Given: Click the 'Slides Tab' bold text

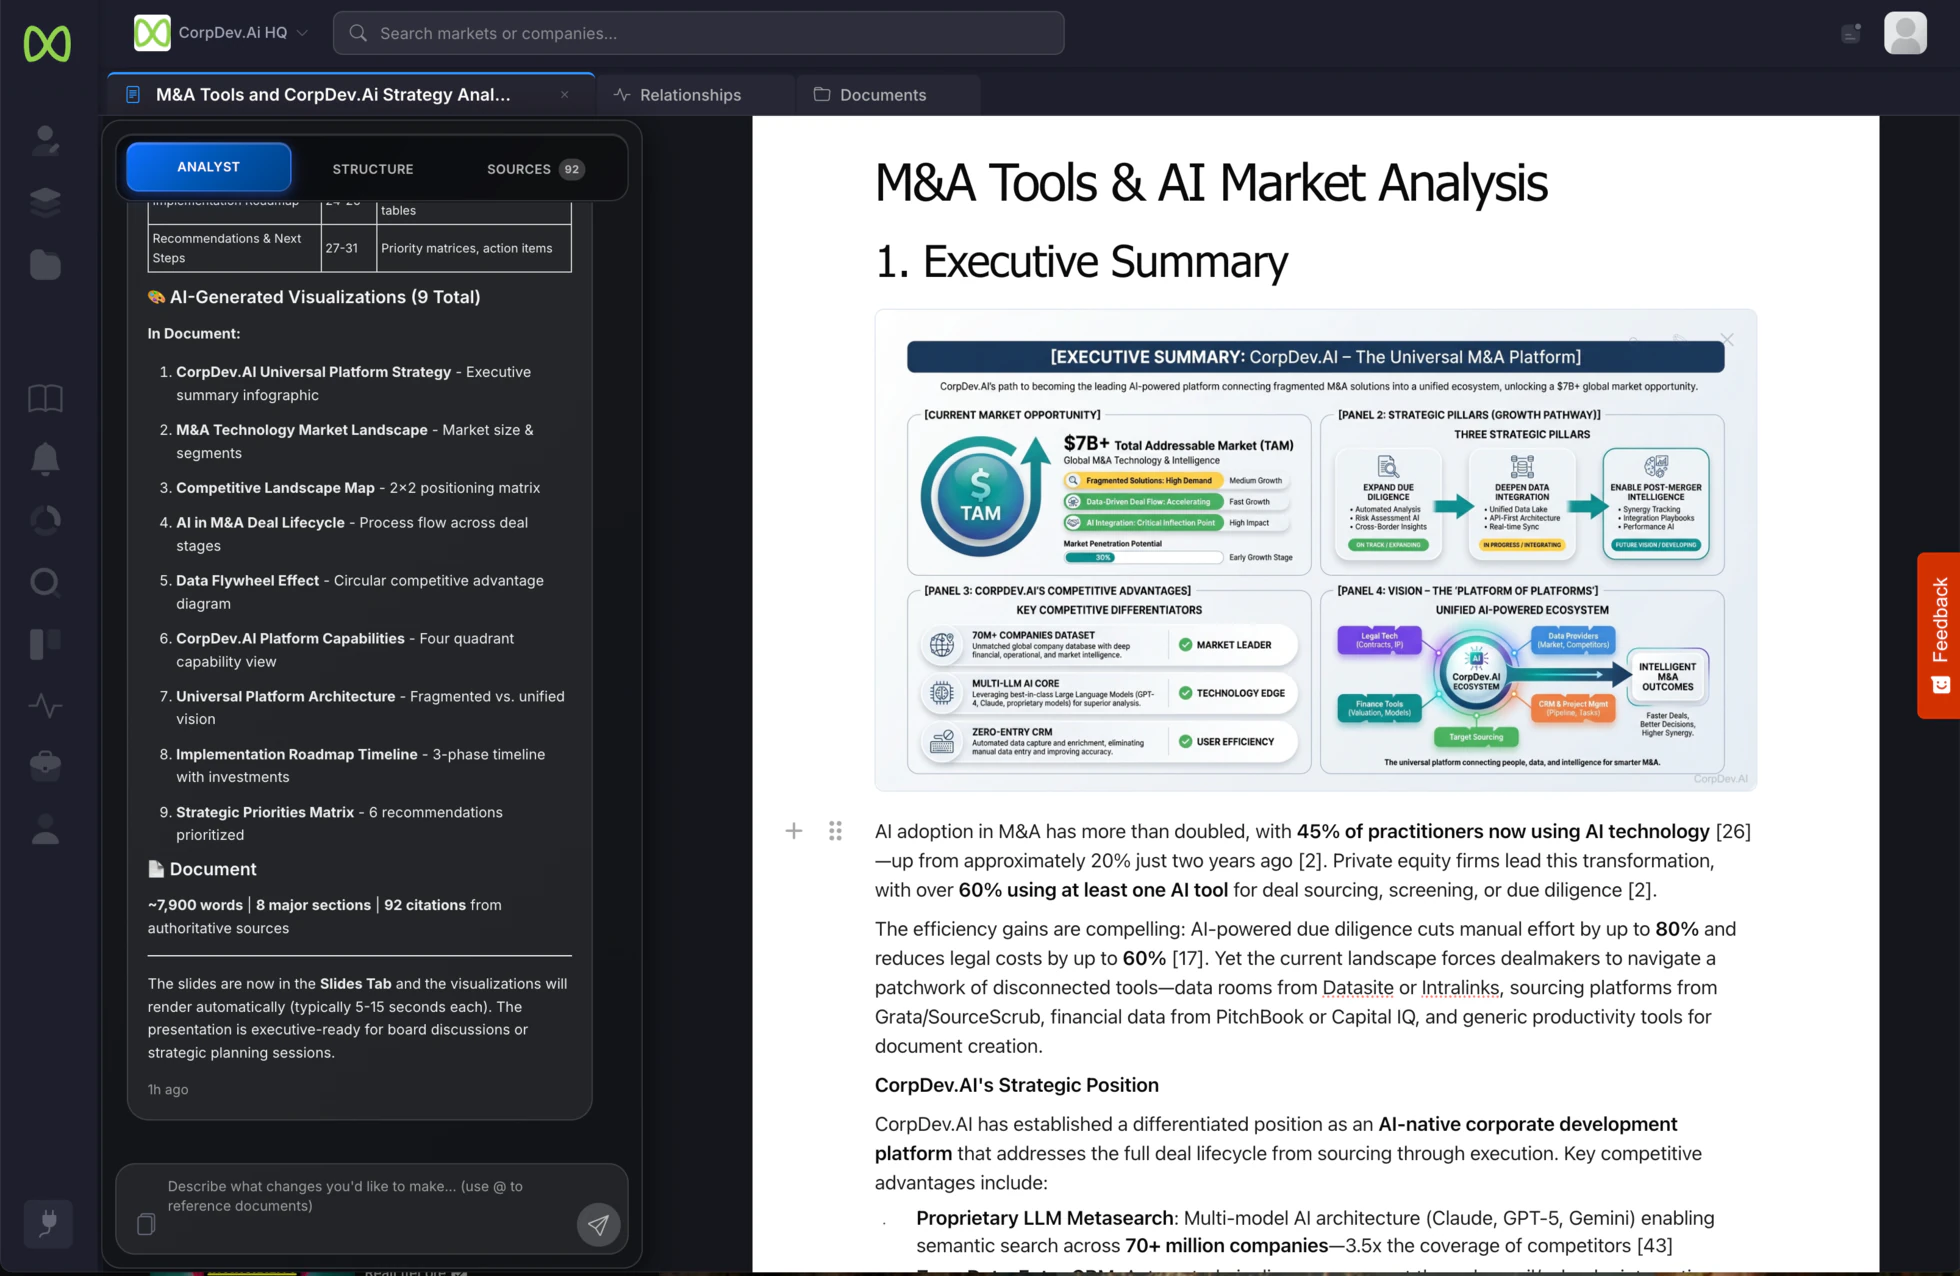Looking at the screenshot, I should [x=355, y=984].
